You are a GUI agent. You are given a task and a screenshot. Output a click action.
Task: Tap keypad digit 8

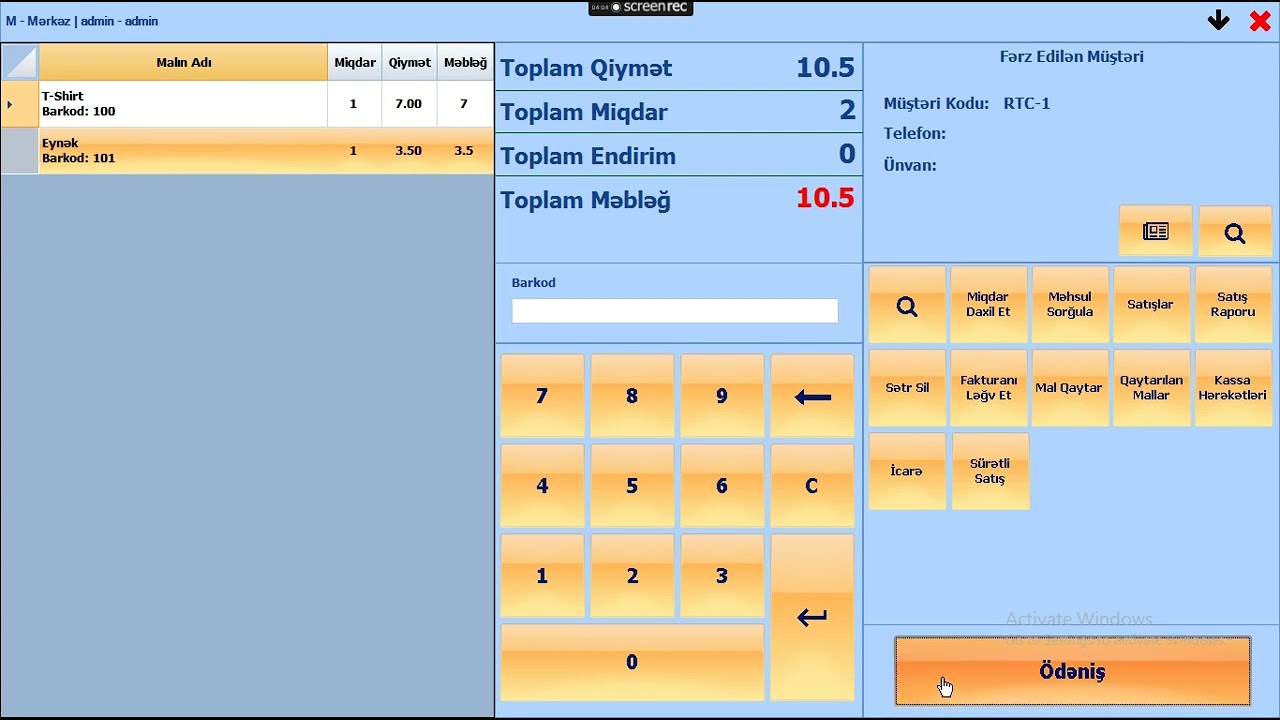(632, 396)
